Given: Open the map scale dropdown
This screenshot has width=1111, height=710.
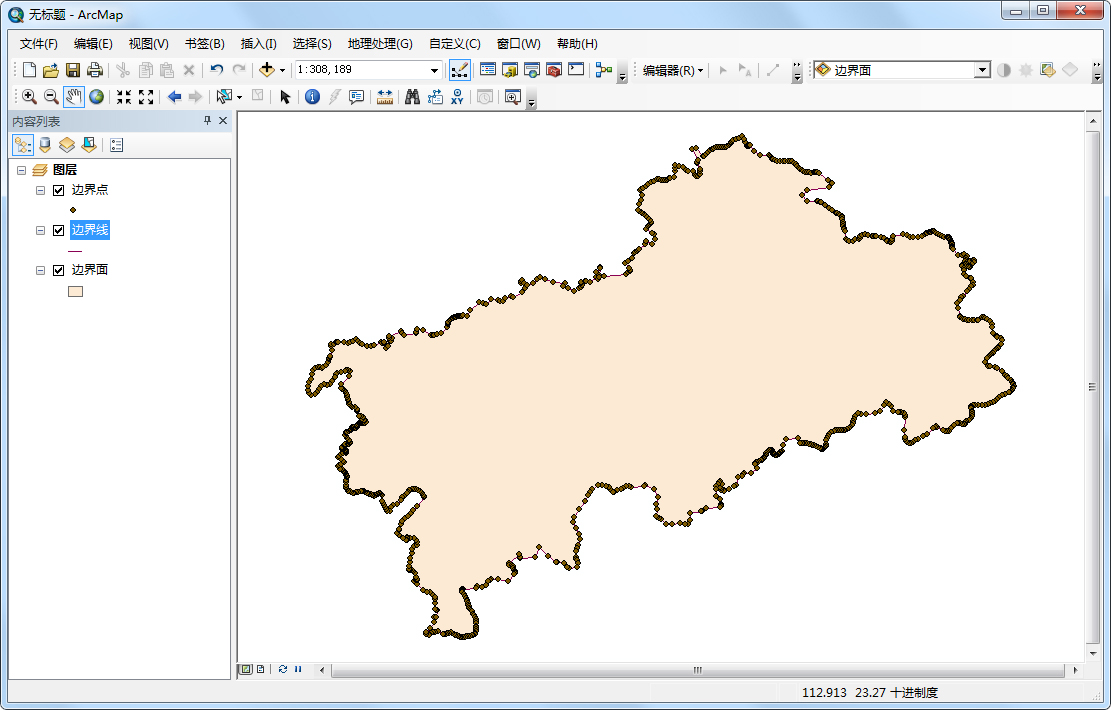Looking at the screenshot, I should point(434,69).
